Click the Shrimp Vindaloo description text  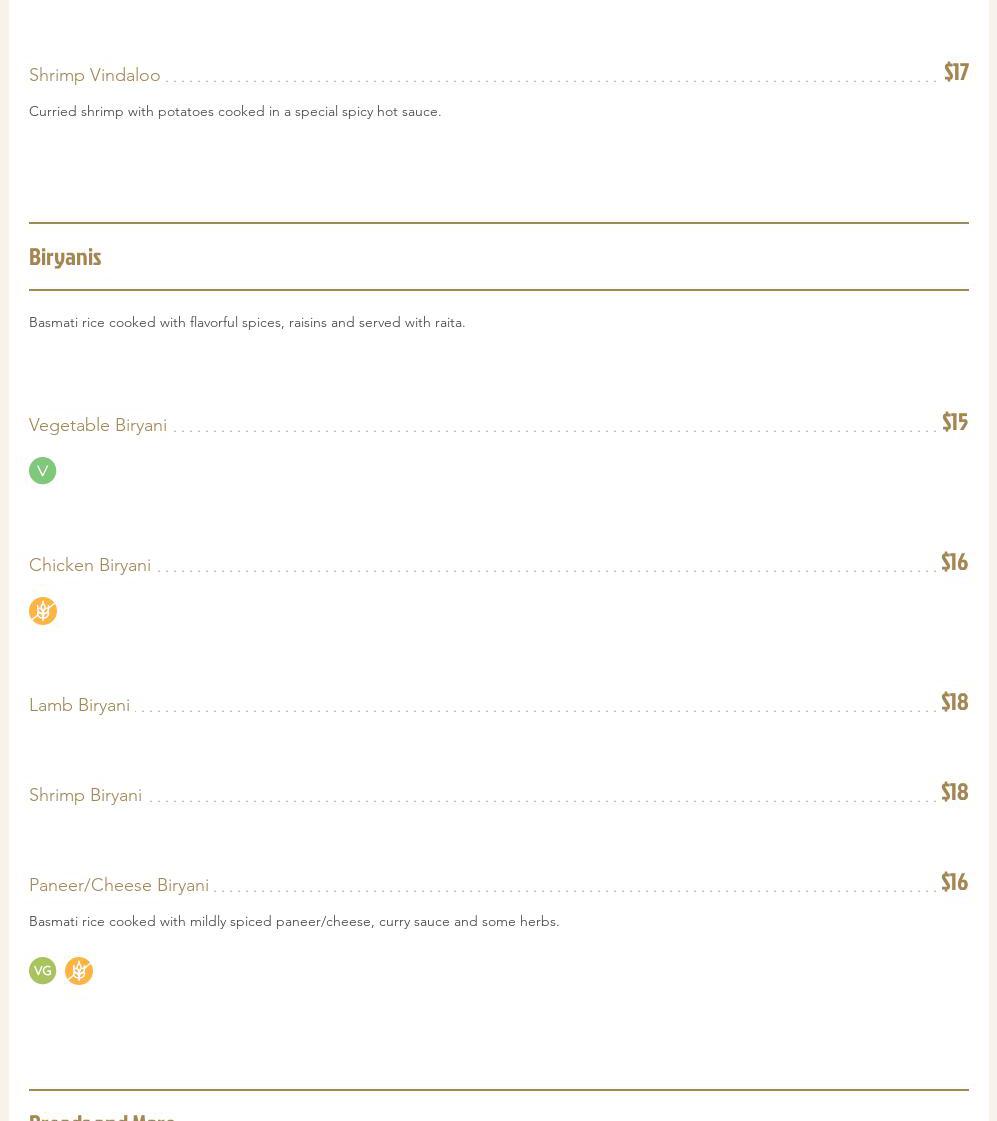[235, 112]
